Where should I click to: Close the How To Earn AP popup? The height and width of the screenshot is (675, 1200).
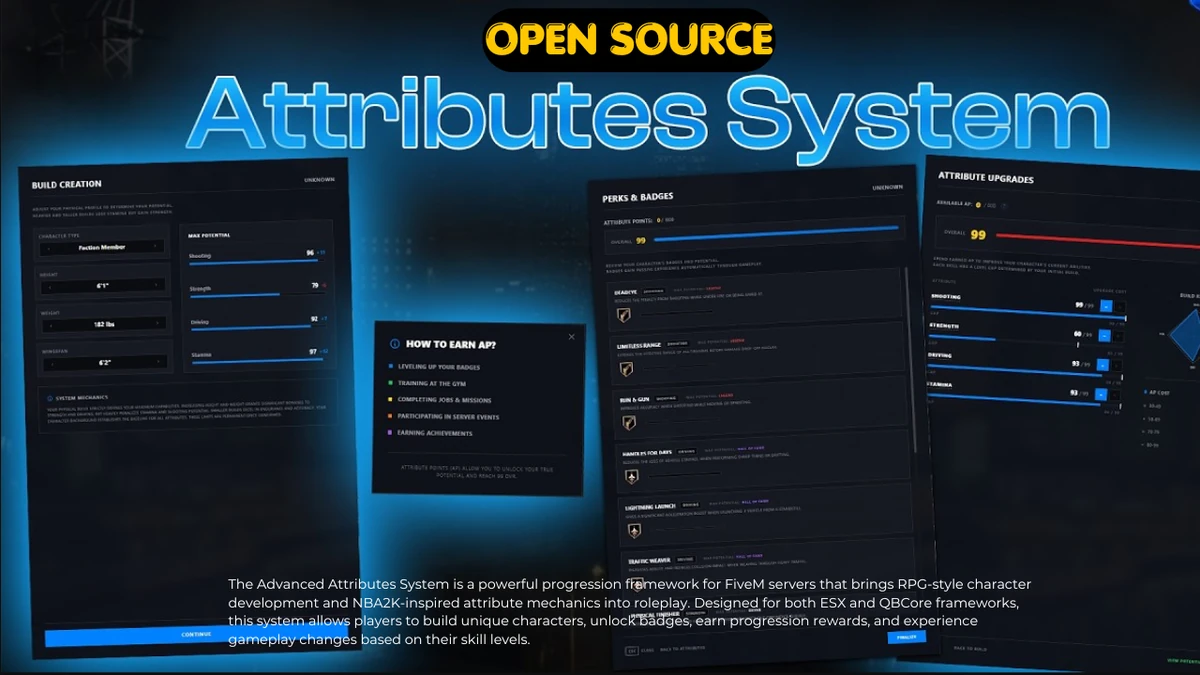(572, 337)
